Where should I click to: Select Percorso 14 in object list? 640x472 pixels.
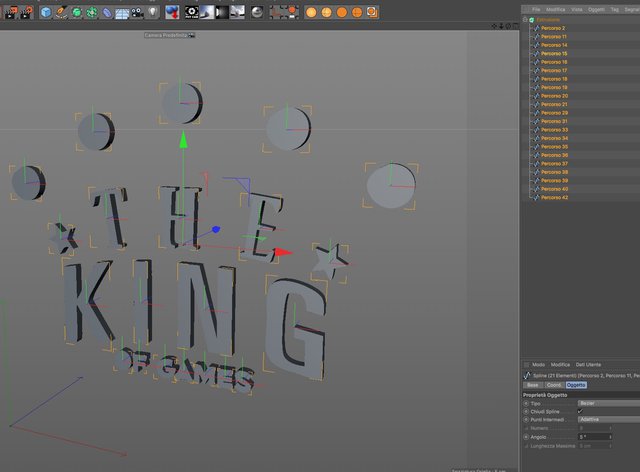point(554,45)
